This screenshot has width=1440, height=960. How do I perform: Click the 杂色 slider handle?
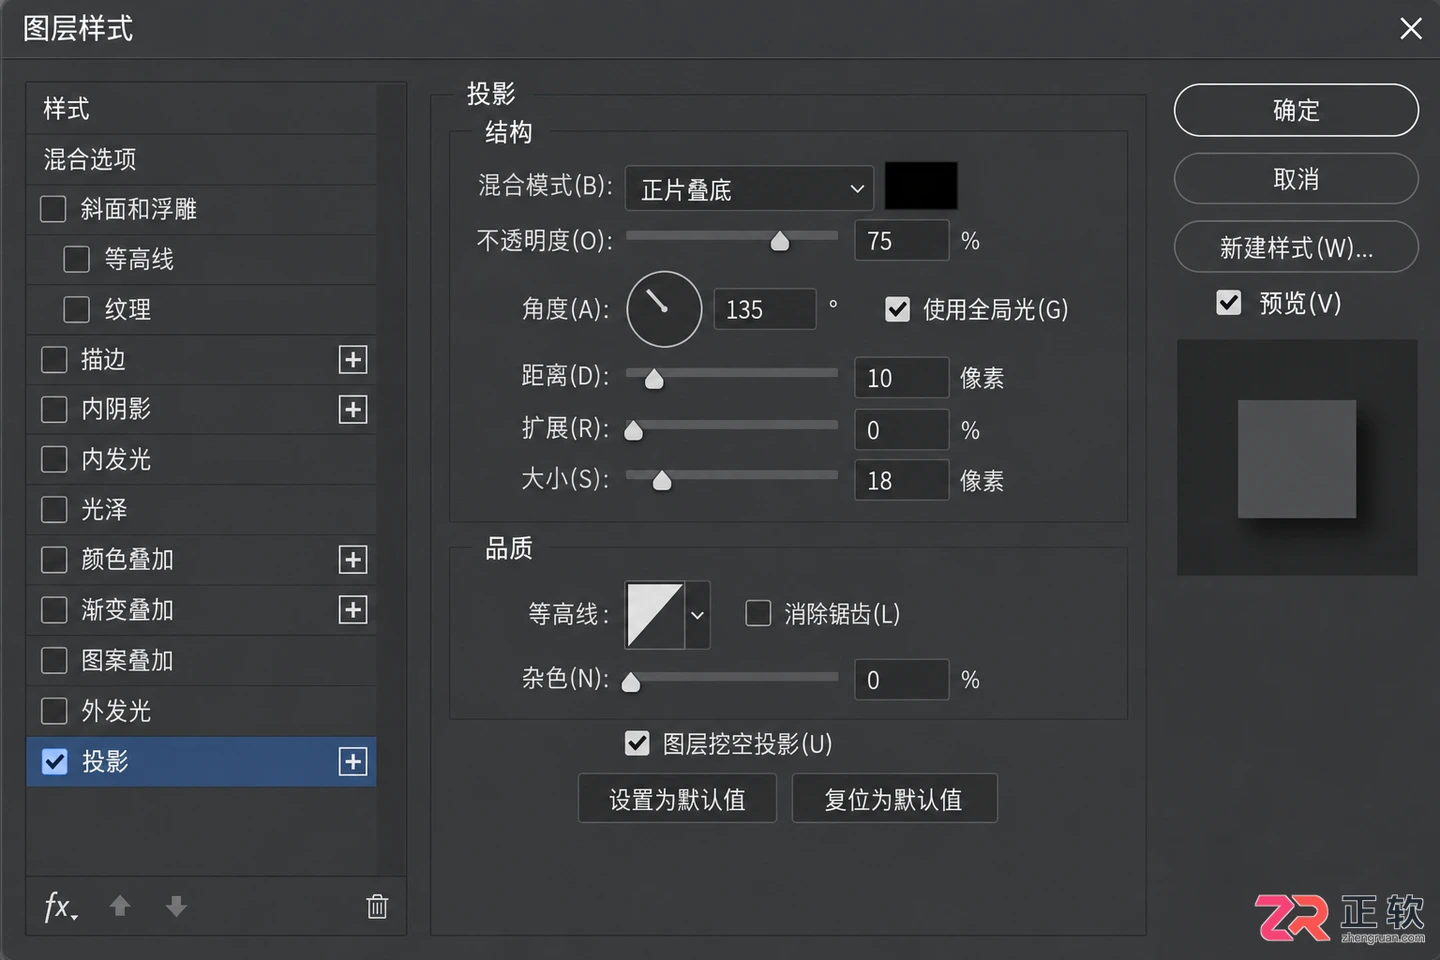point(631,682)
